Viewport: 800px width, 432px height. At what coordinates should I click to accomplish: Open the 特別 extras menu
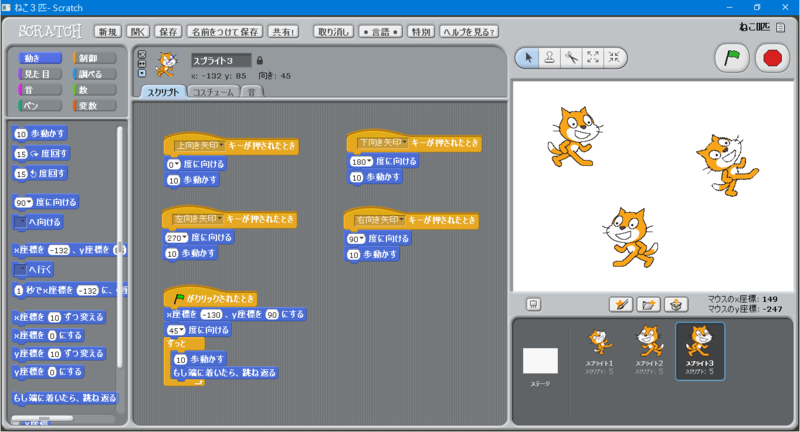420,32
